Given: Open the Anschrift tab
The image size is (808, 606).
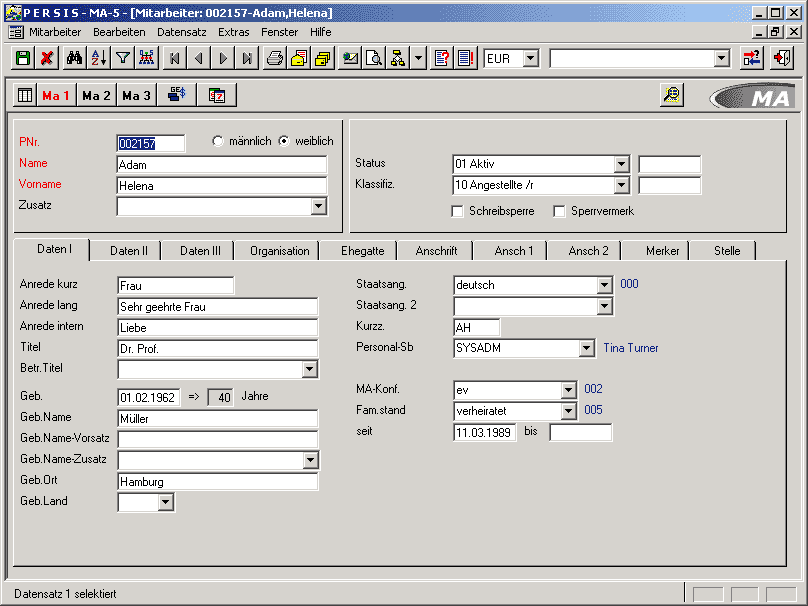Looking at the screenshot, I should point(436,251).
